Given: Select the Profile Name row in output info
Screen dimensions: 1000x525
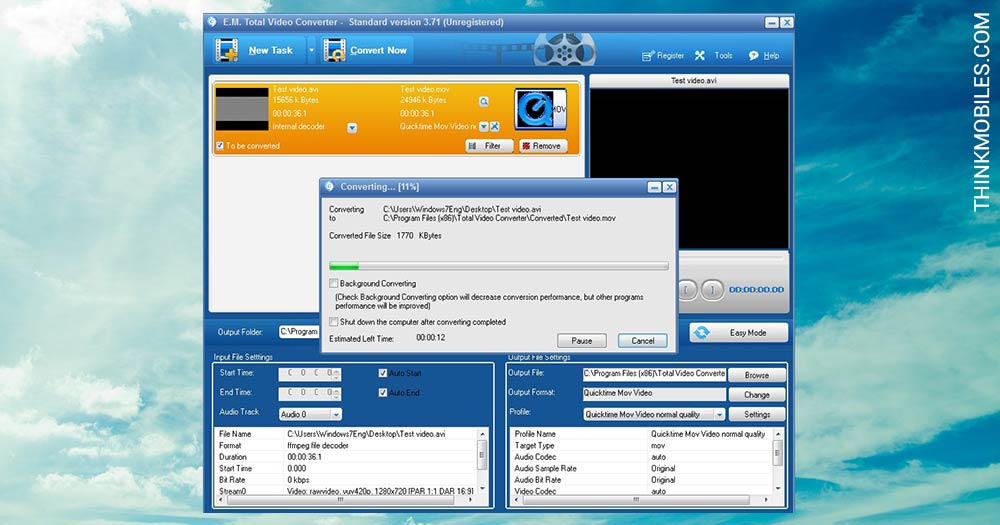Looking at the screenshot, I should [x=641, y=434].
